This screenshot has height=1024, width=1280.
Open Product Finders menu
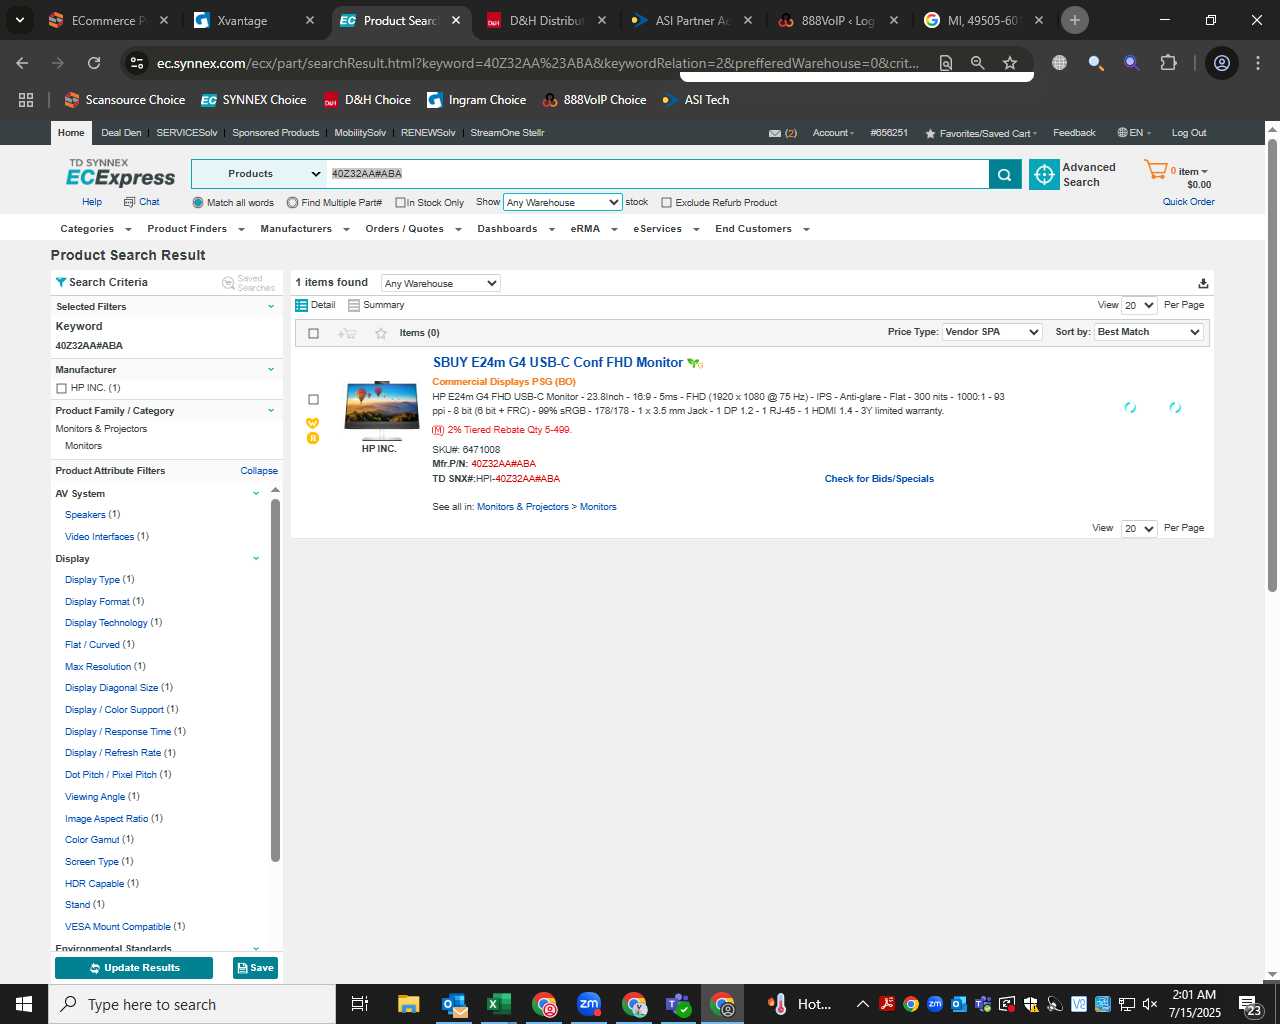click(x=195, y=229)
